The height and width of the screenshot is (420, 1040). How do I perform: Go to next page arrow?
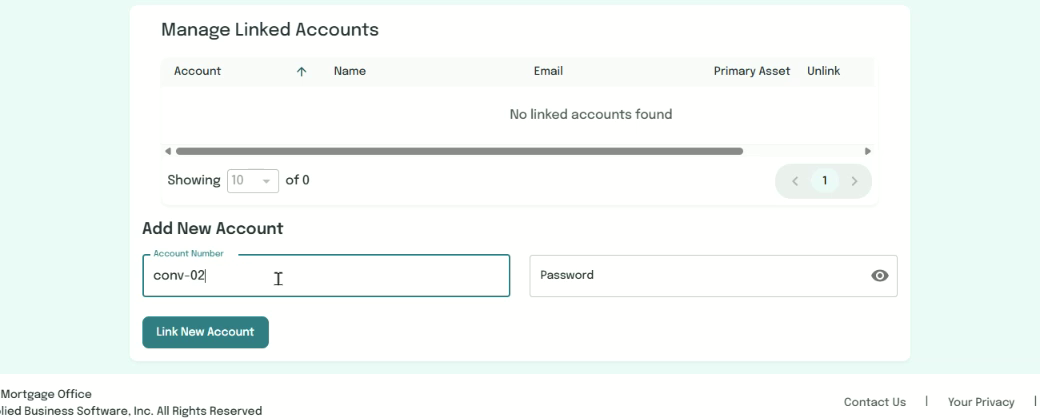point(854,181)
